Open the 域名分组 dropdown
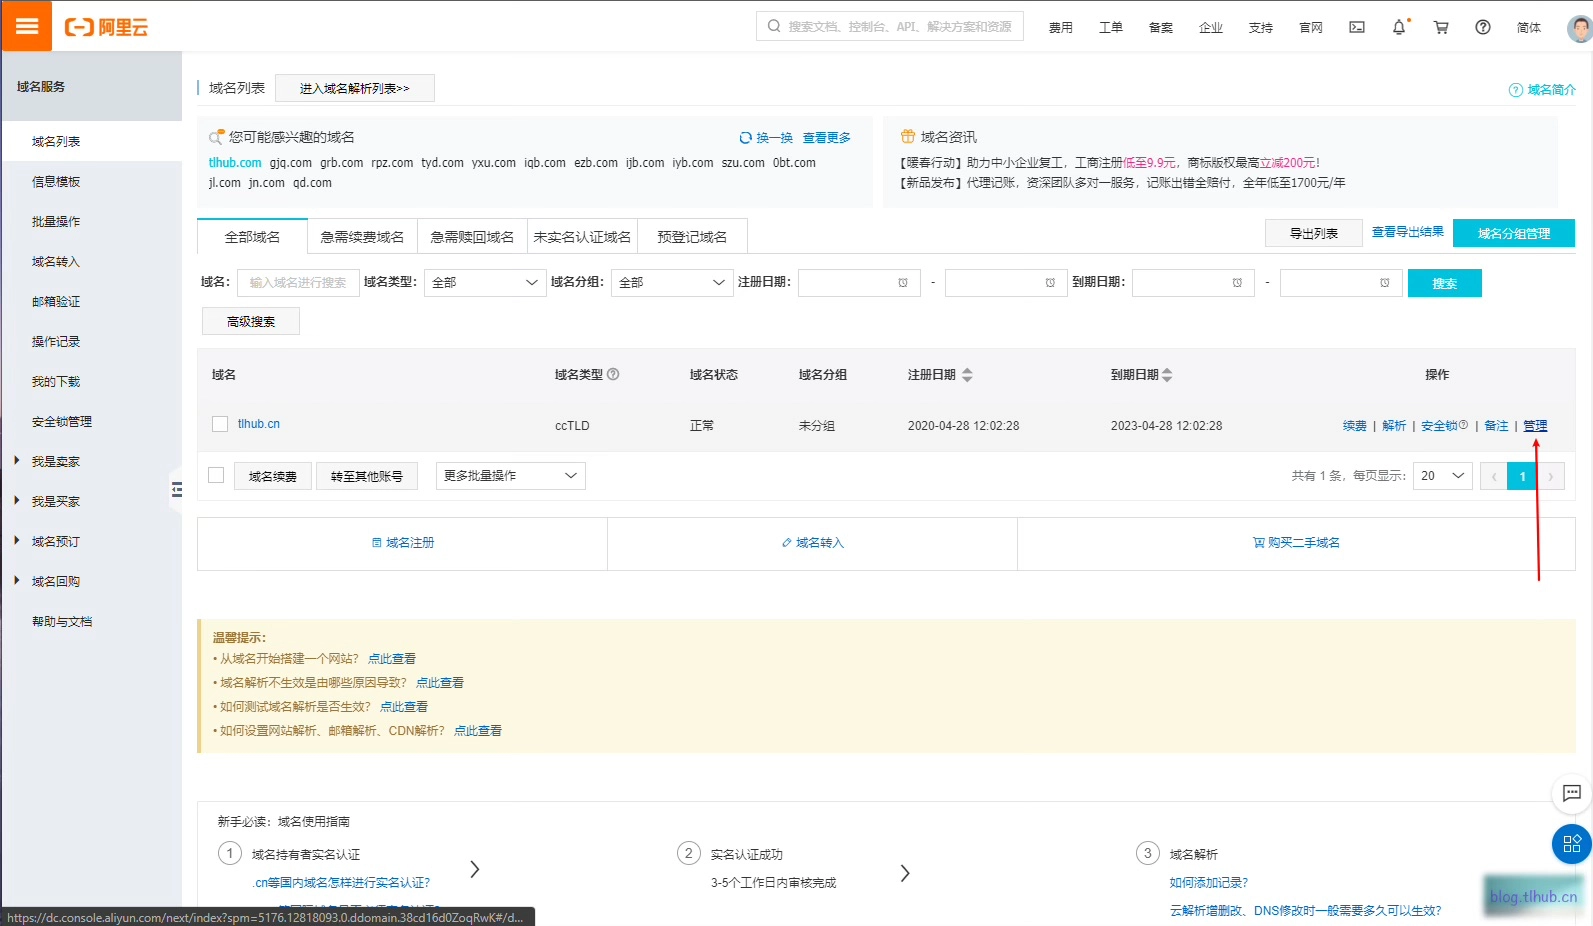 coord(673,283)
